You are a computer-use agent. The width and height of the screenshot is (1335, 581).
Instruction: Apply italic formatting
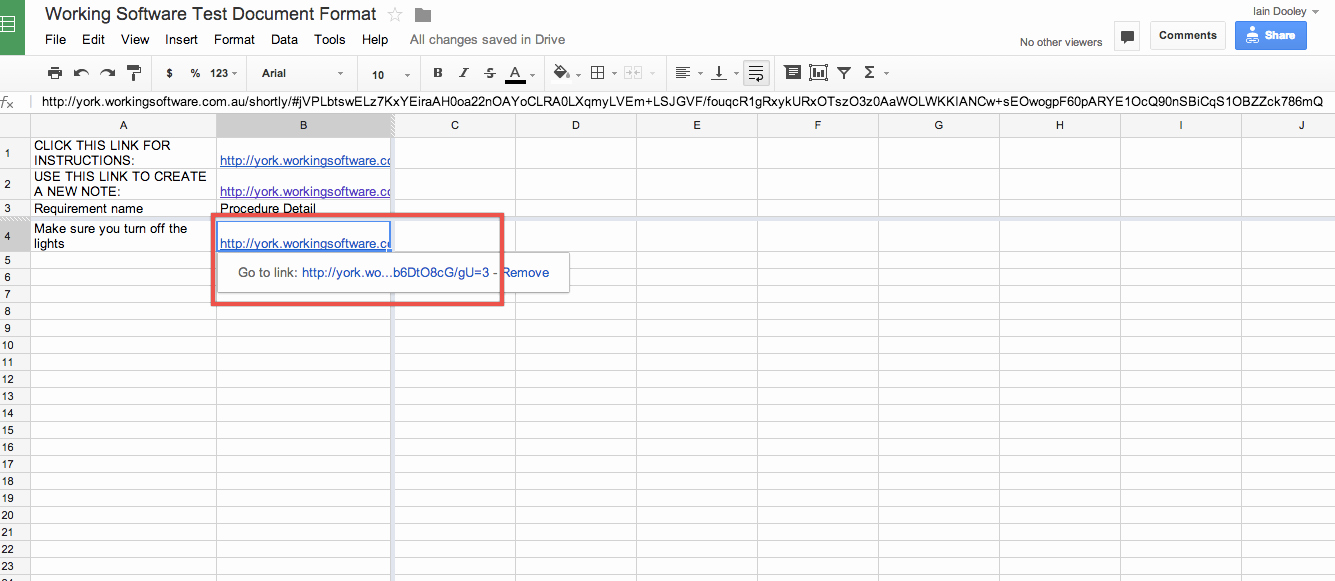point(463,73)
